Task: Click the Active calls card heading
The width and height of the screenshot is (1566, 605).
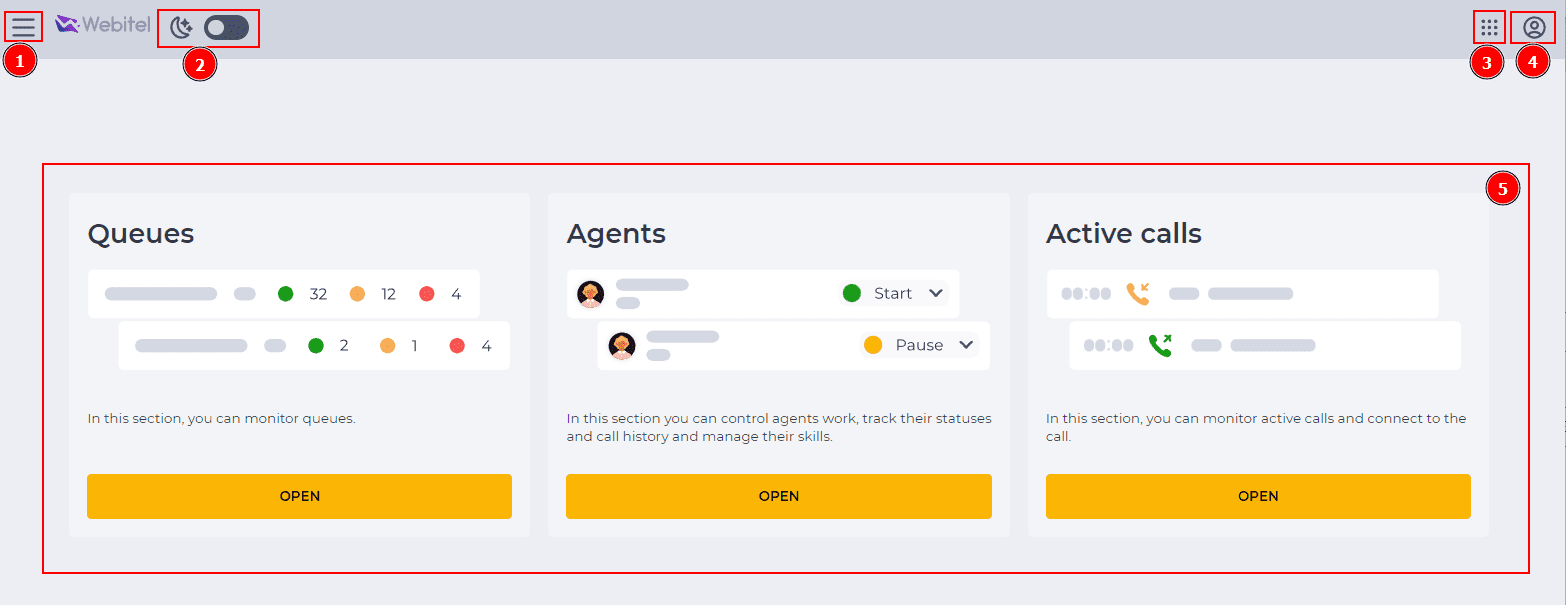Action: pos(1124,234)
